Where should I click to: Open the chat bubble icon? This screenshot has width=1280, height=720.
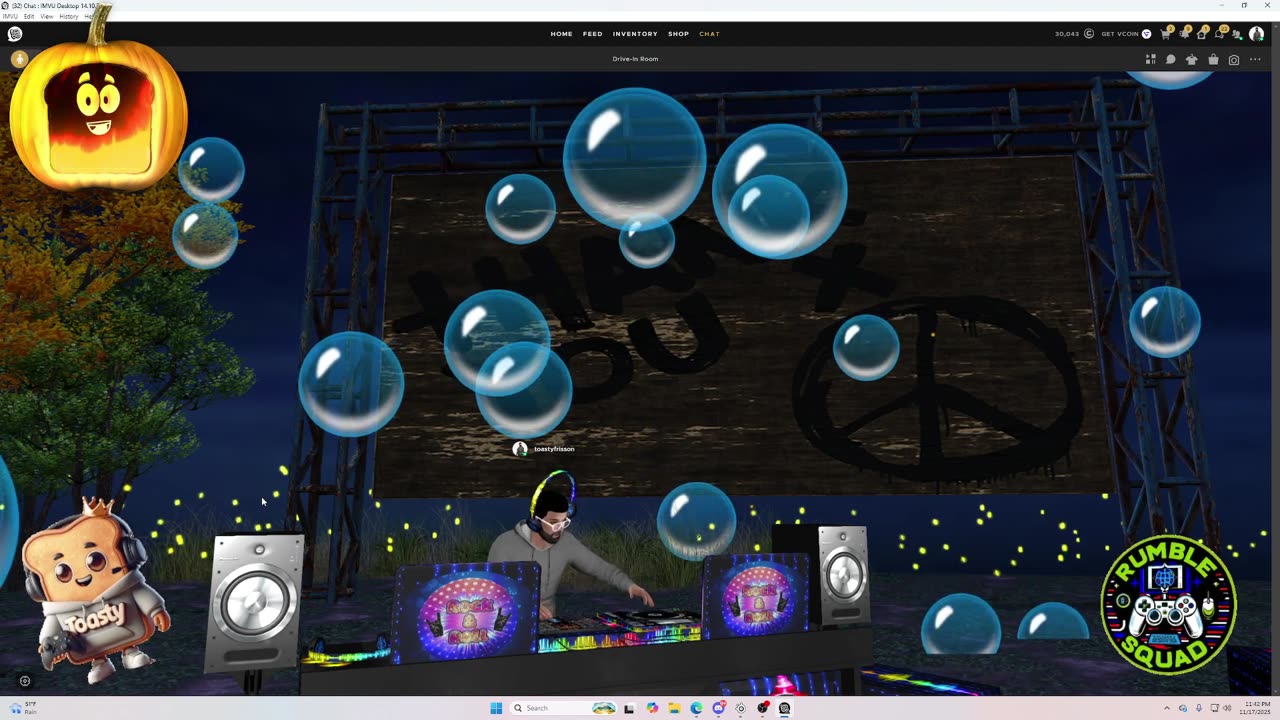click(1170, 60)
